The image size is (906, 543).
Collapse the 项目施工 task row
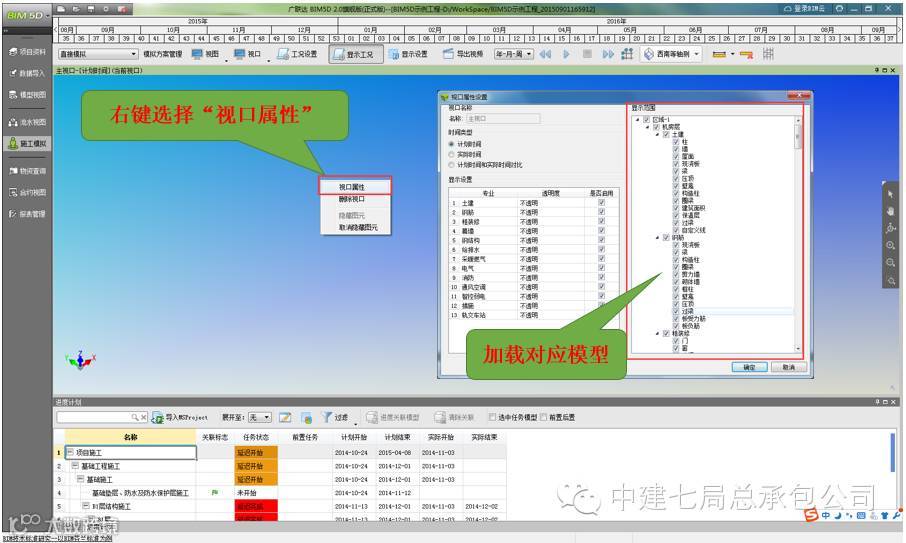(x=70, y=452)
